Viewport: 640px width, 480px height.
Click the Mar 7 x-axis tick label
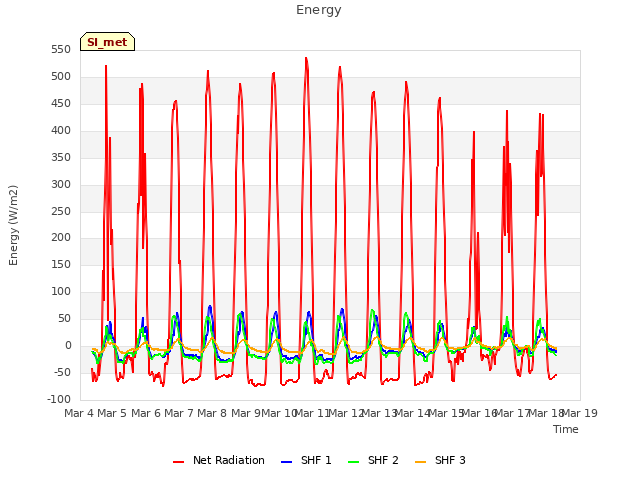[x=179, y=413]
